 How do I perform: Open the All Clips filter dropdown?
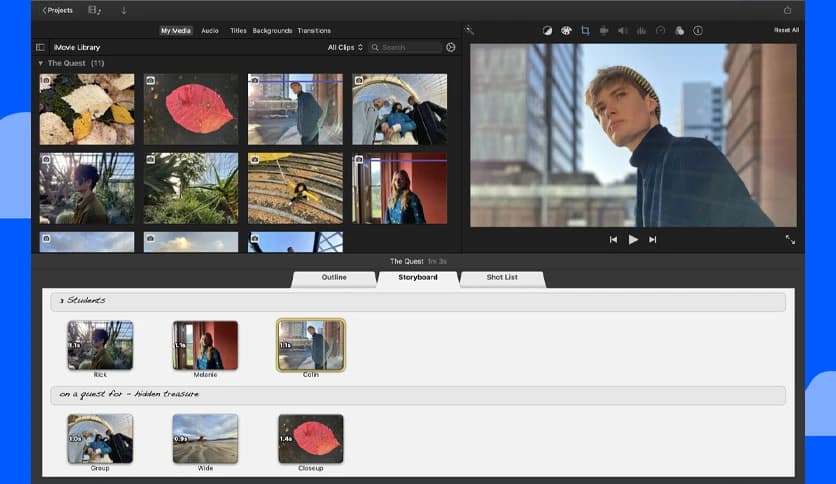coord(345,47)
